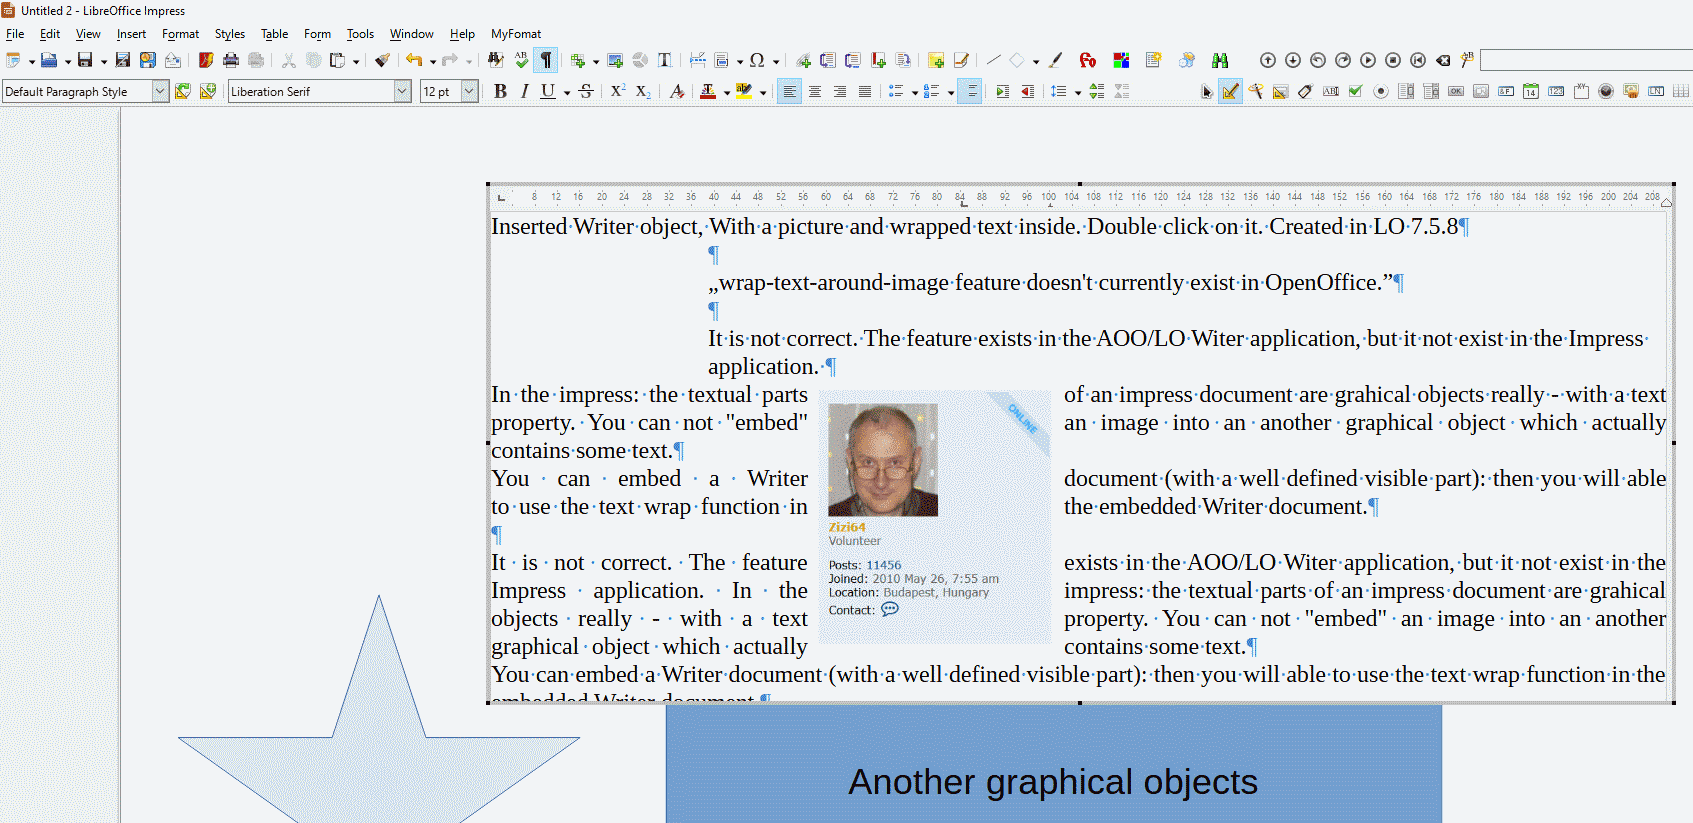The width and height of the screenshot is (1693, 823).
Task: Insert a date field form control
Action: (x=1531, y=91)
